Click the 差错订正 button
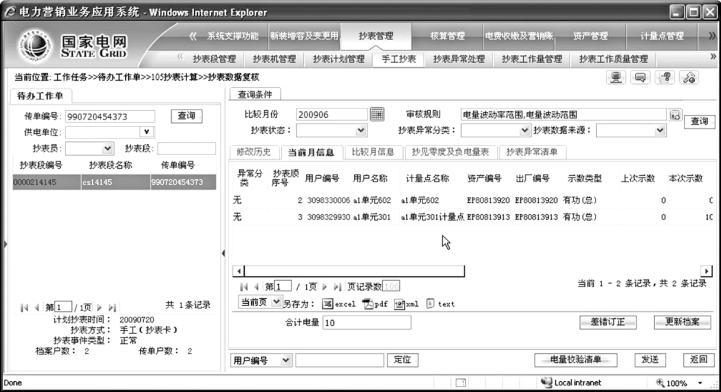The image size is (721, 392). (x=608, y=322)
